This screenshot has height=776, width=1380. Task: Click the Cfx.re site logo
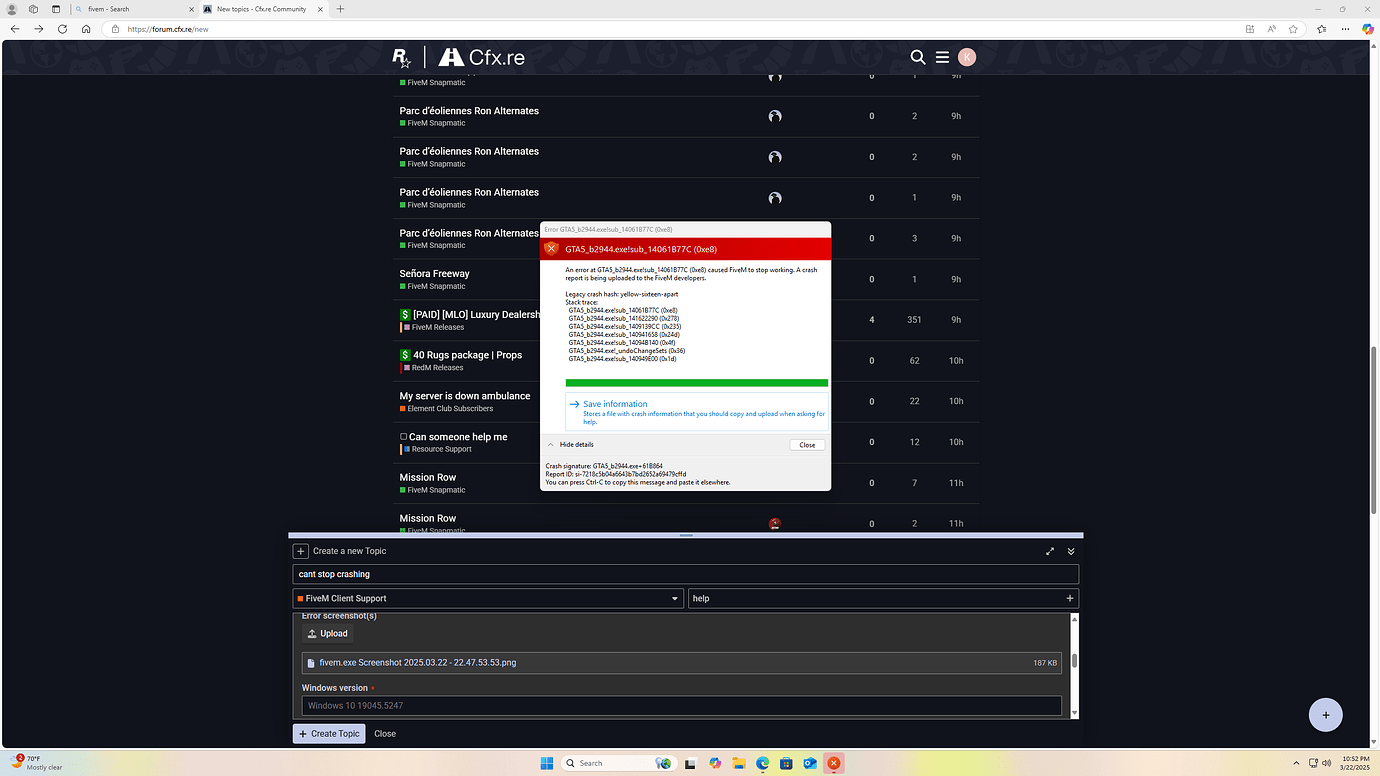(x=484, y=56)
